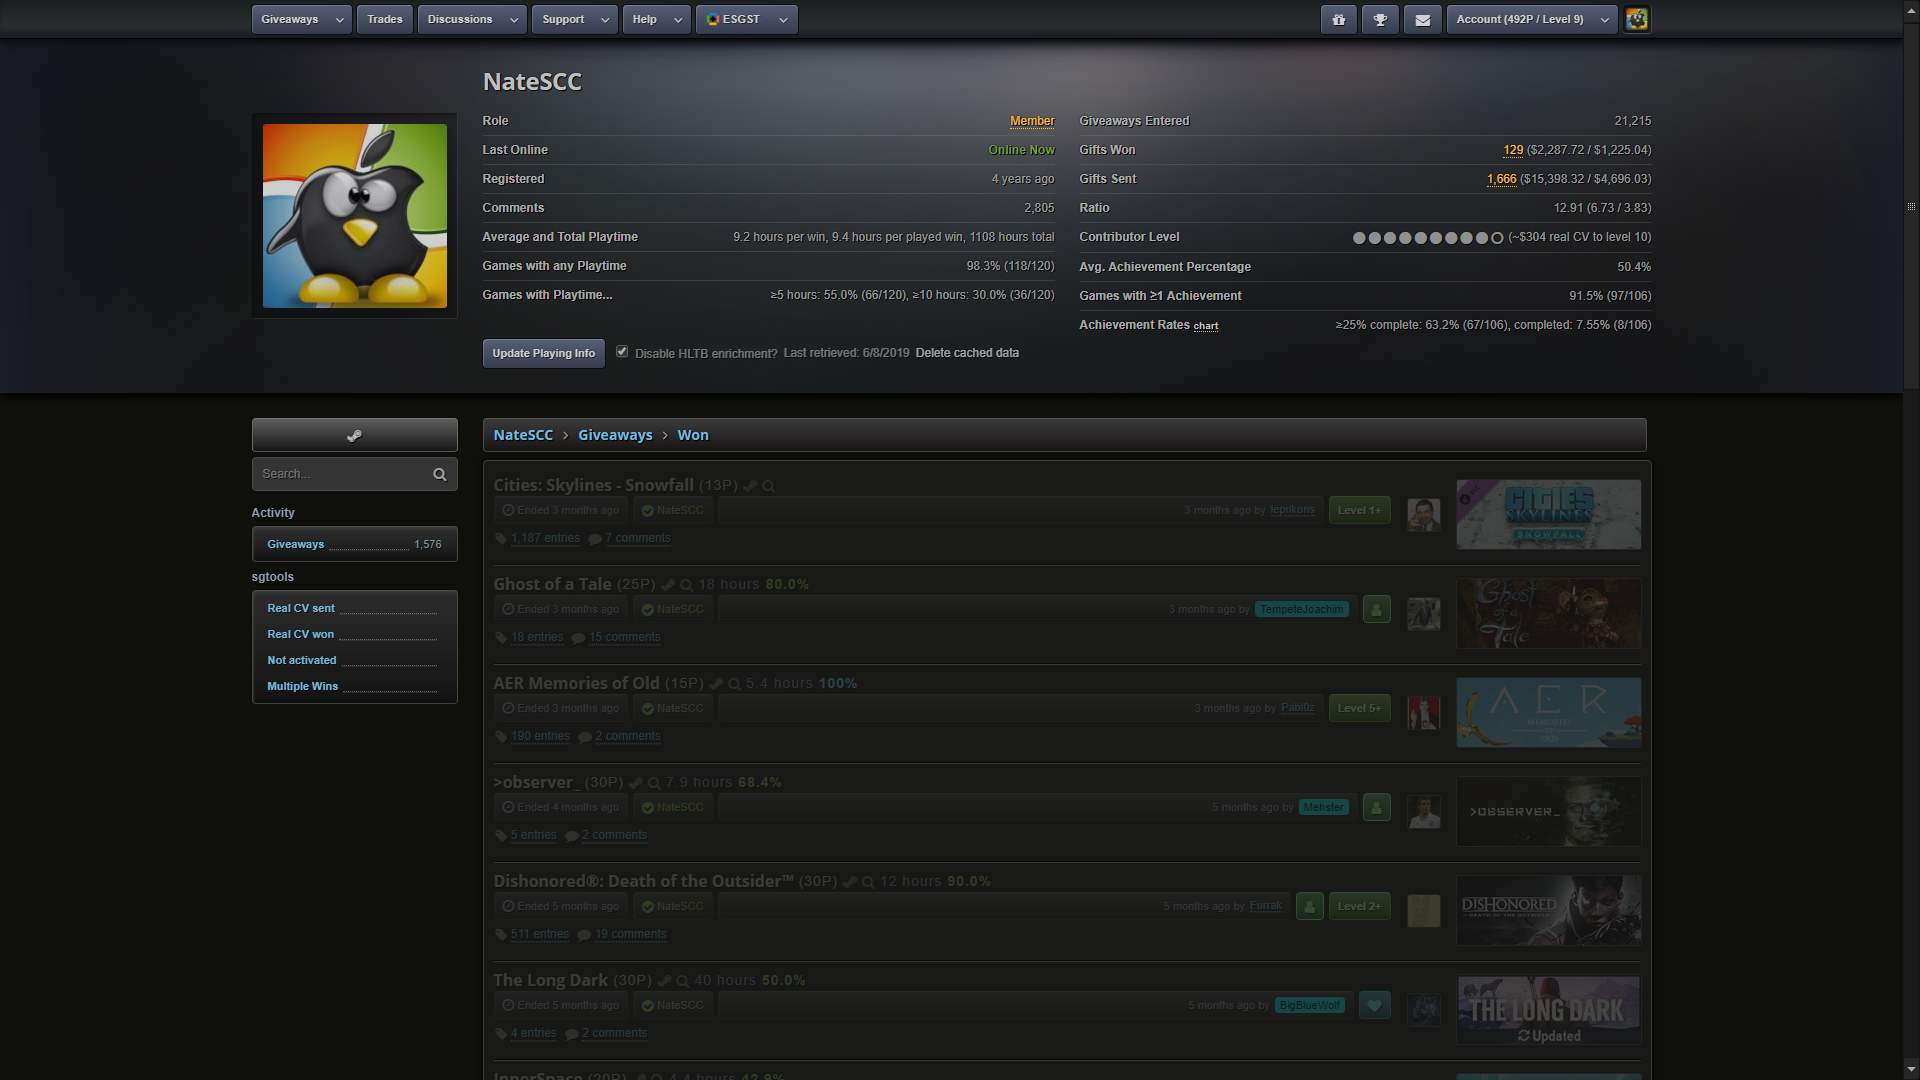Click the search icon next to Ghost of a Tale
Image resolution: width=1920 pixels, height=1080 pixels.
point(686,585)
